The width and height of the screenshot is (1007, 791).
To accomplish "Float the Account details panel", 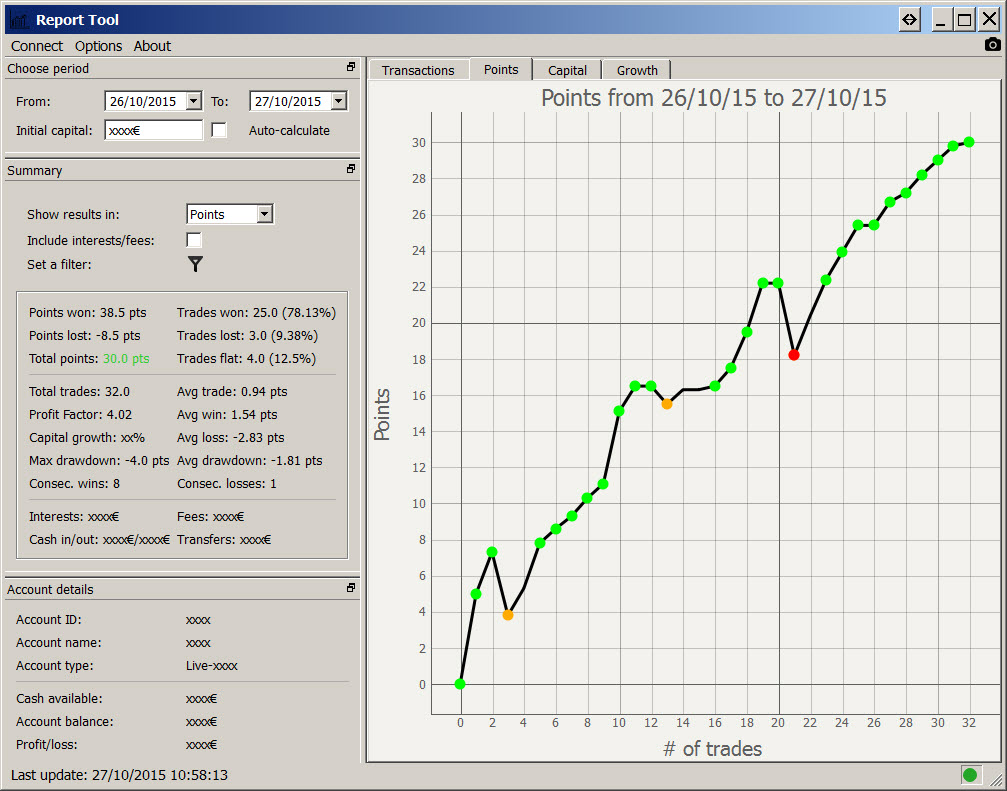I will coord(351,588).
